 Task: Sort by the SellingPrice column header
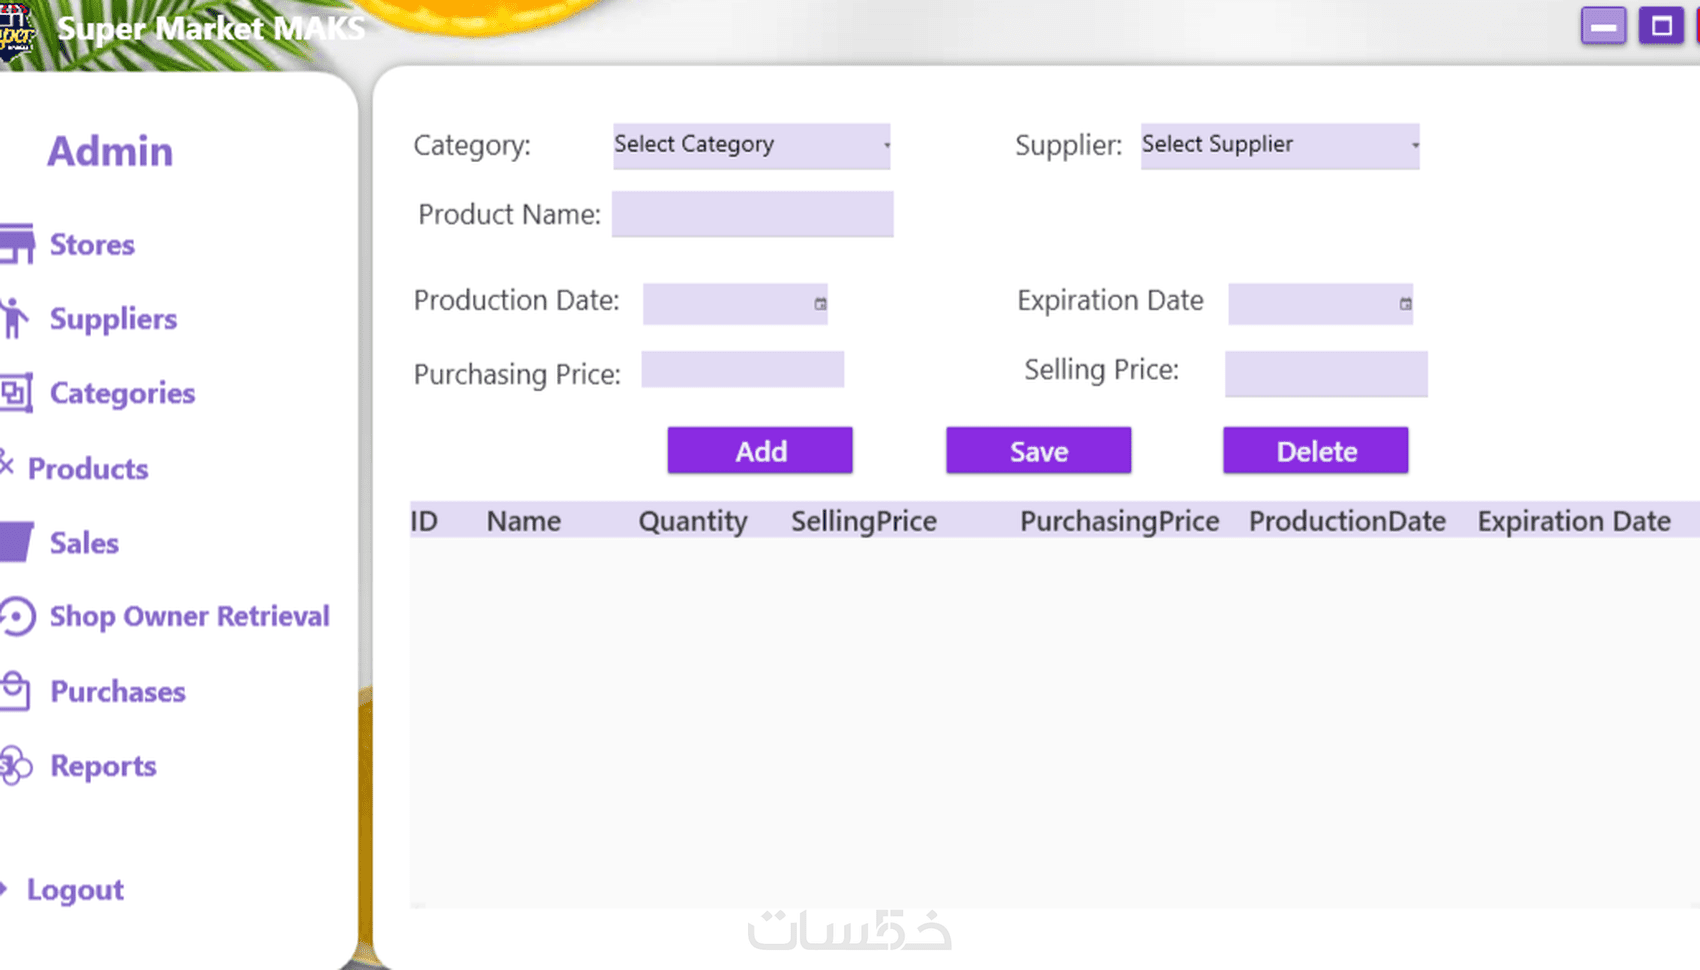863,521
